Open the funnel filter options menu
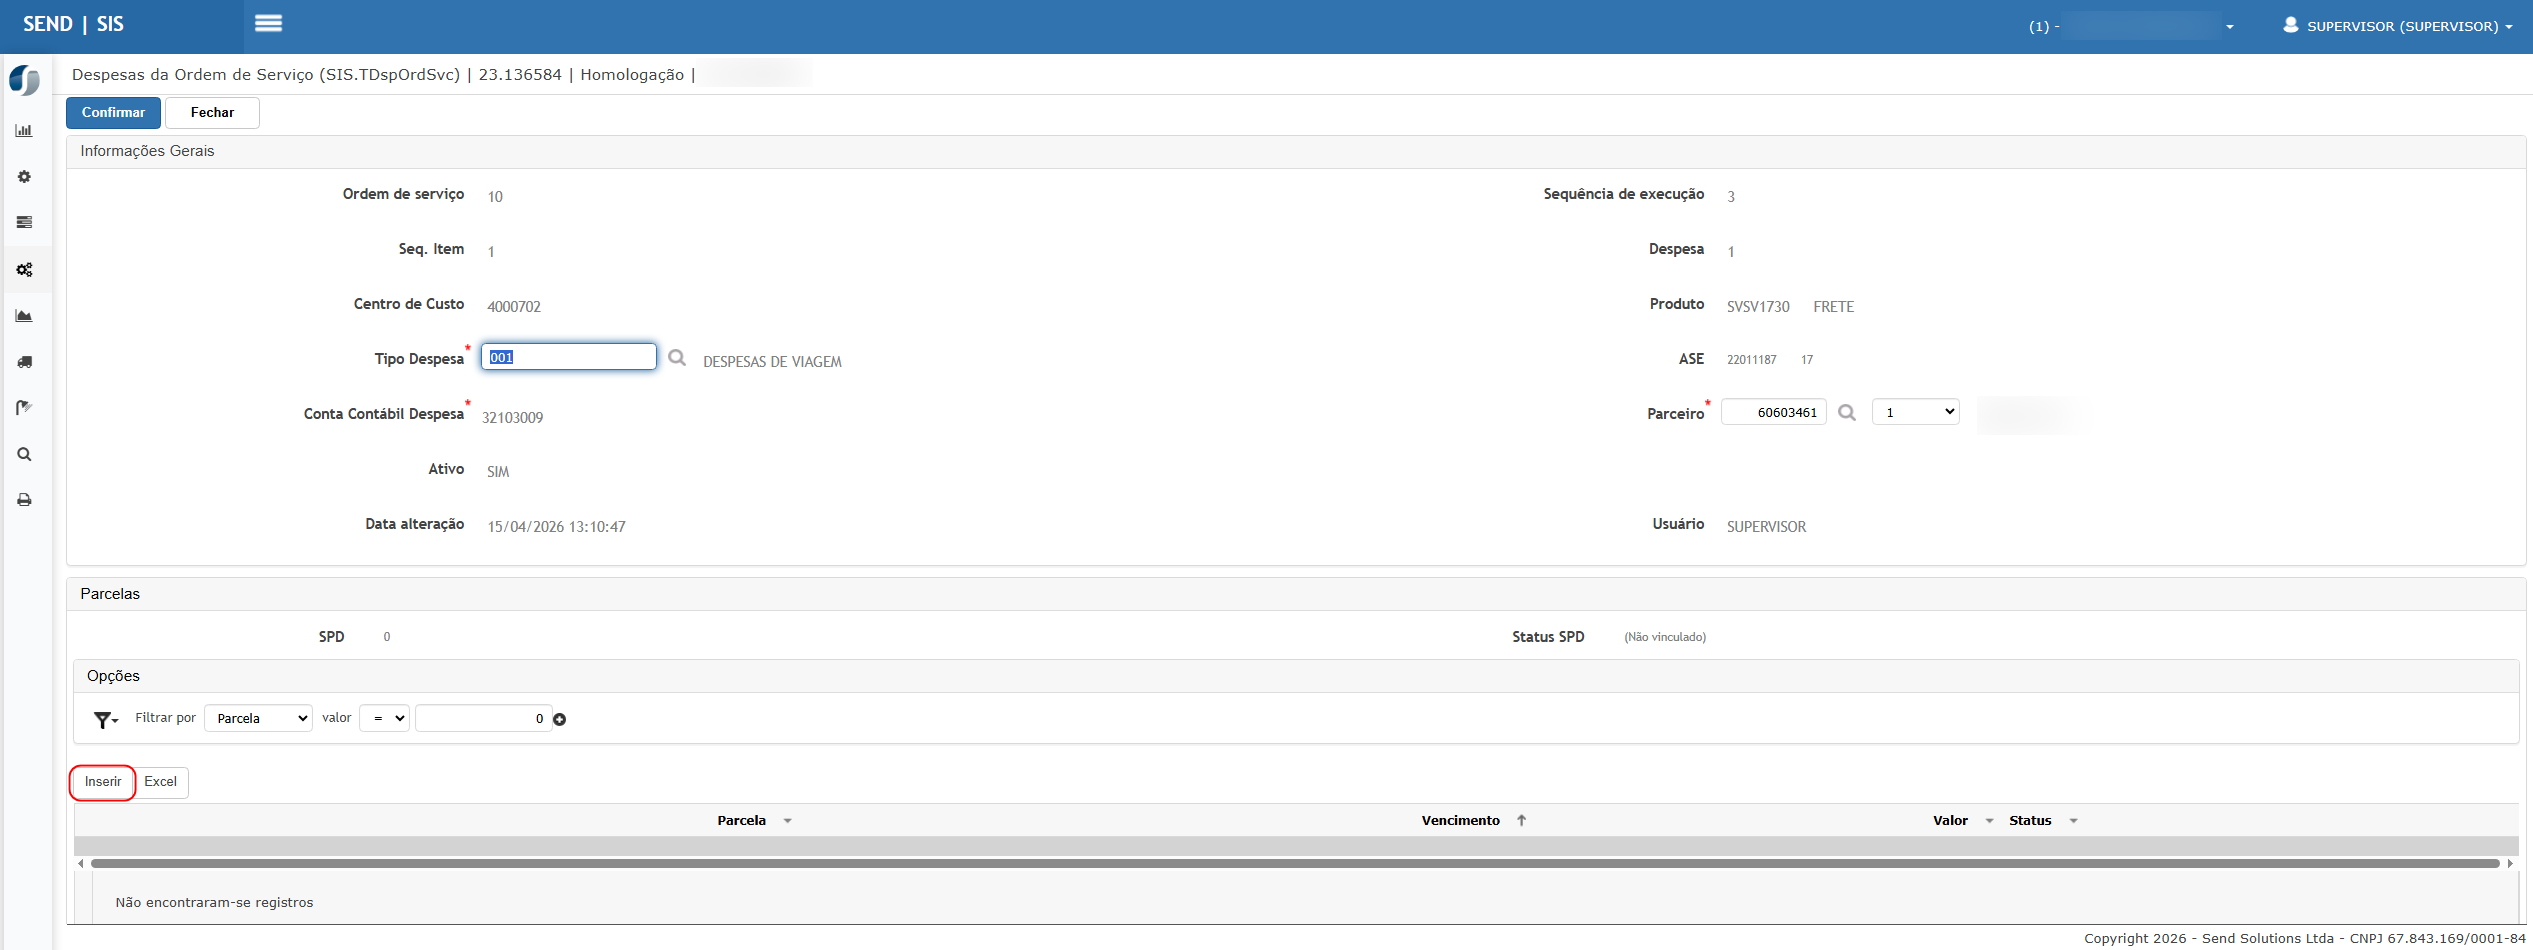The image size is (2533, 950). 105,719
